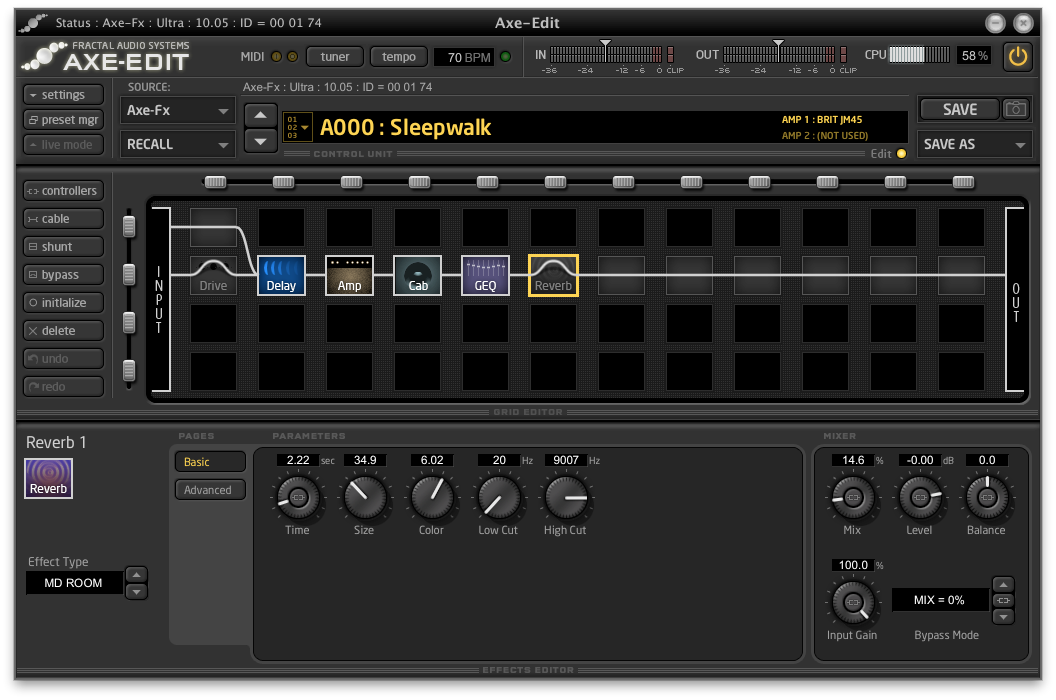1056x700 pixels.
Task: Select the Cab block in the grid
Action: pos(418,275)
